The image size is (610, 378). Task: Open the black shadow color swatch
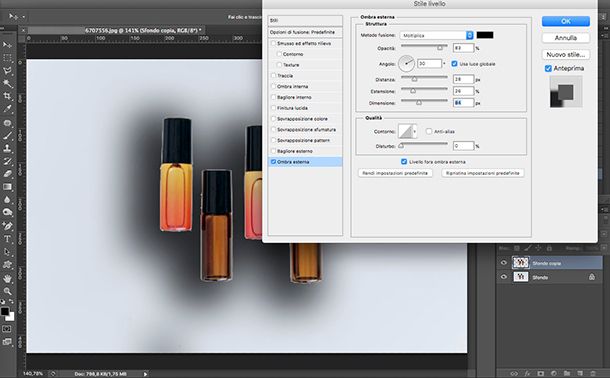pos(485,35)
